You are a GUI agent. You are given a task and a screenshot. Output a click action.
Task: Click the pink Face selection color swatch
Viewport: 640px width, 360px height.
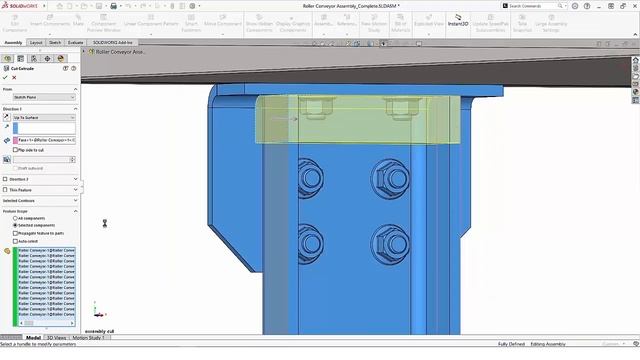point(16,140)
